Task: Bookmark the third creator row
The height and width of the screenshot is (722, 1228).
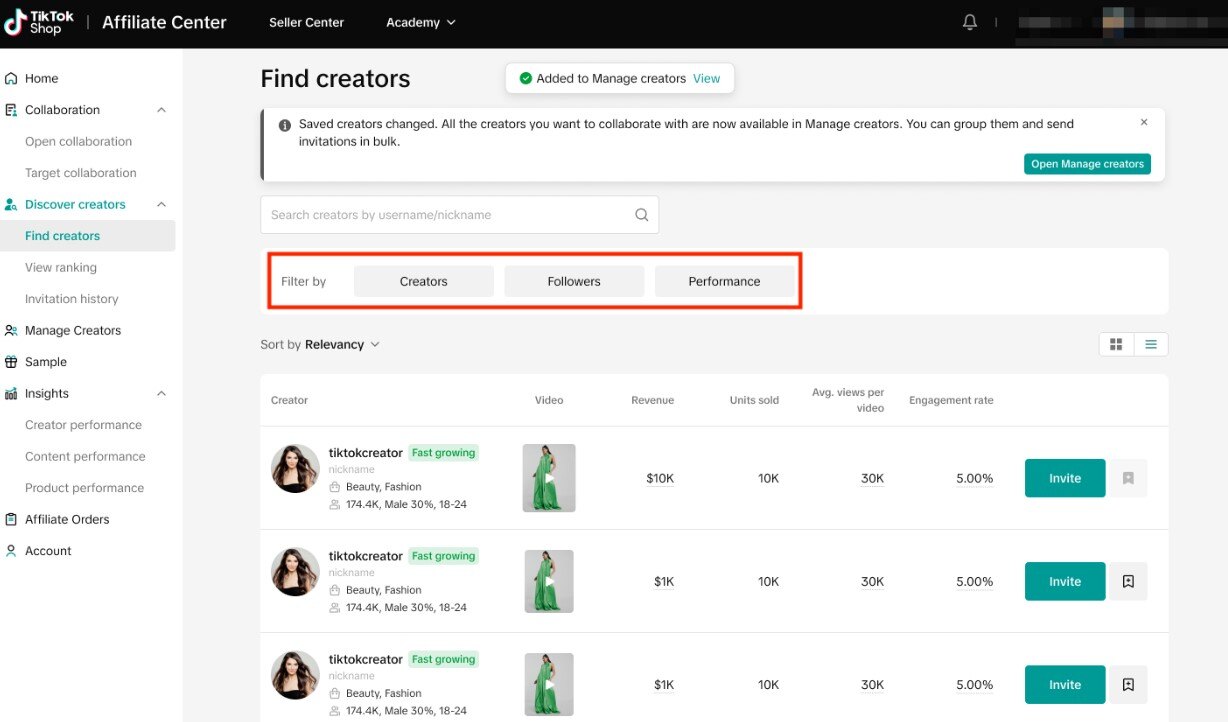Action: point(1128,685)
